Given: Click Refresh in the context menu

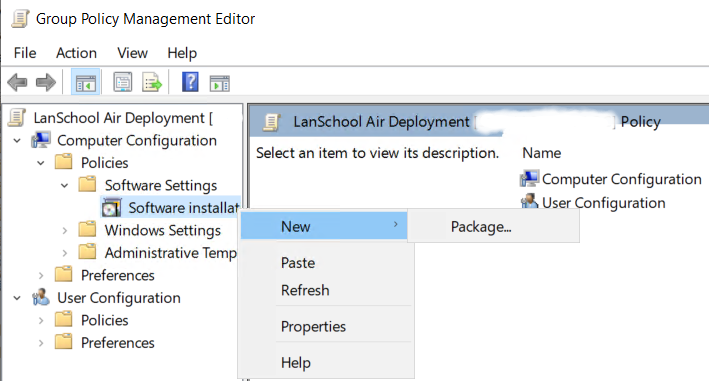Looking at the screenshot, I should coord(305,290).
